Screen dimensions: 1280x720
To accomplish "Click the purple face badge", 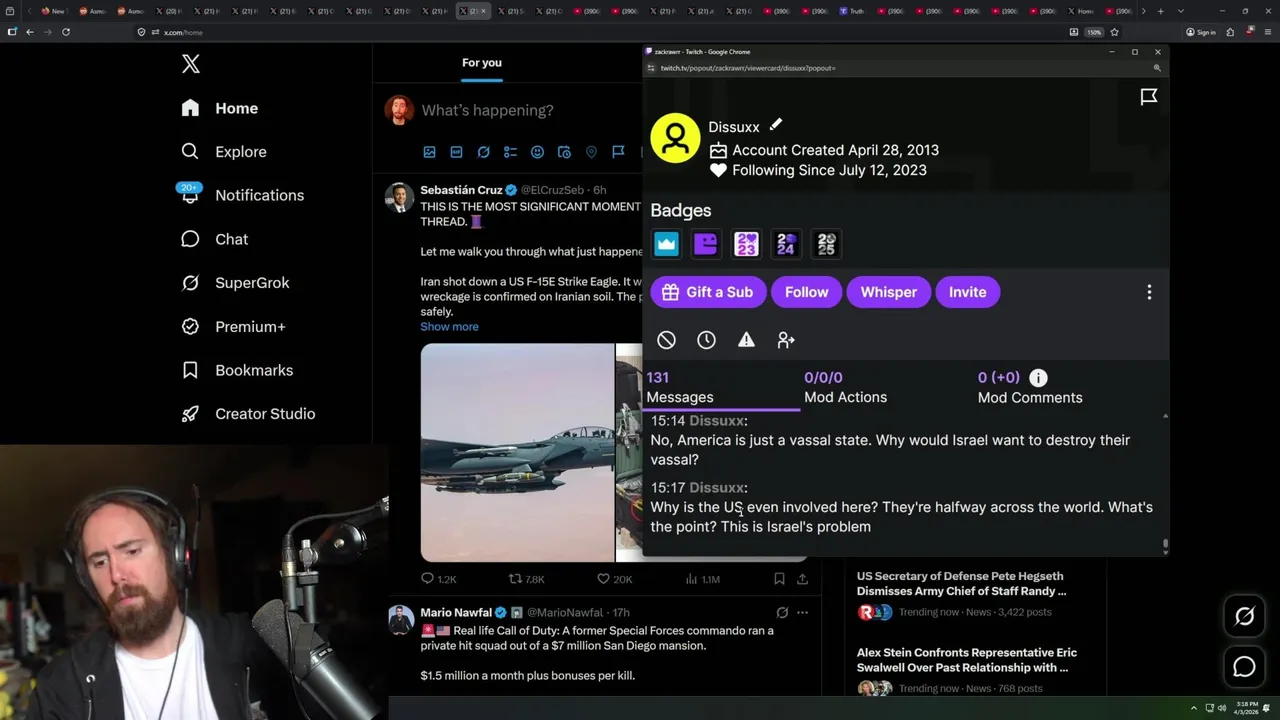I will (706, 244).
